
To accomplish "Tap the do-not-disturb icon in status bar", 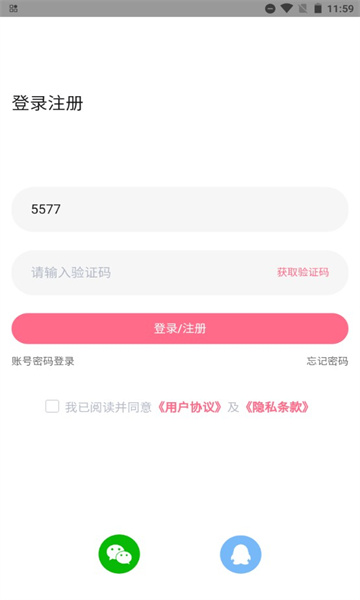I will click(x=270, y=8).
